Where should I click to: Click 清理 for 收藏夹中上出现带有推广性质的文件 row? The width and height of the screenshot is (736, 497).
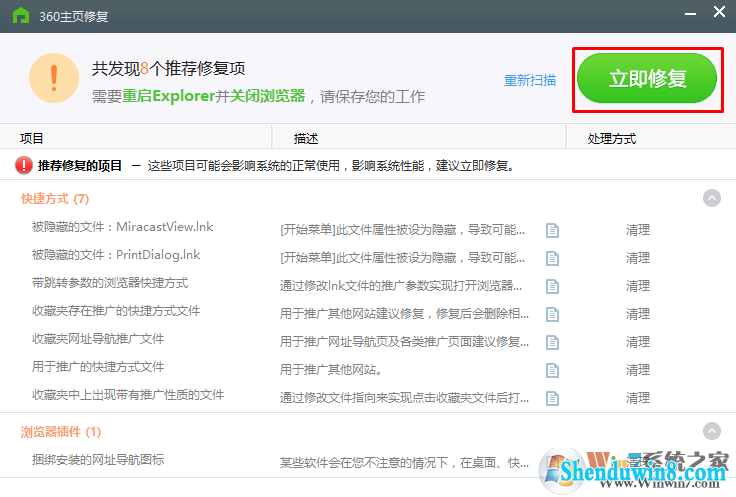coord(638,398)
